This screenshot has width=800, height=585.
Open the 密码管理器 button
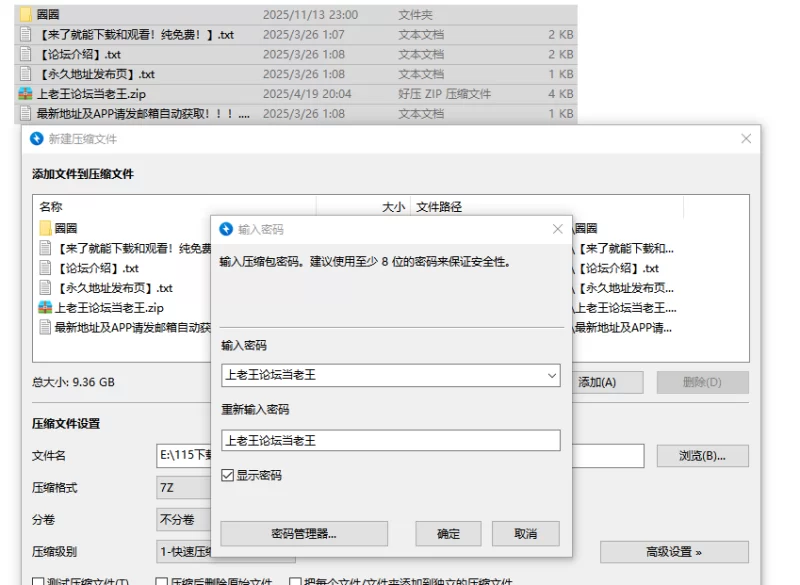point(303,534)
